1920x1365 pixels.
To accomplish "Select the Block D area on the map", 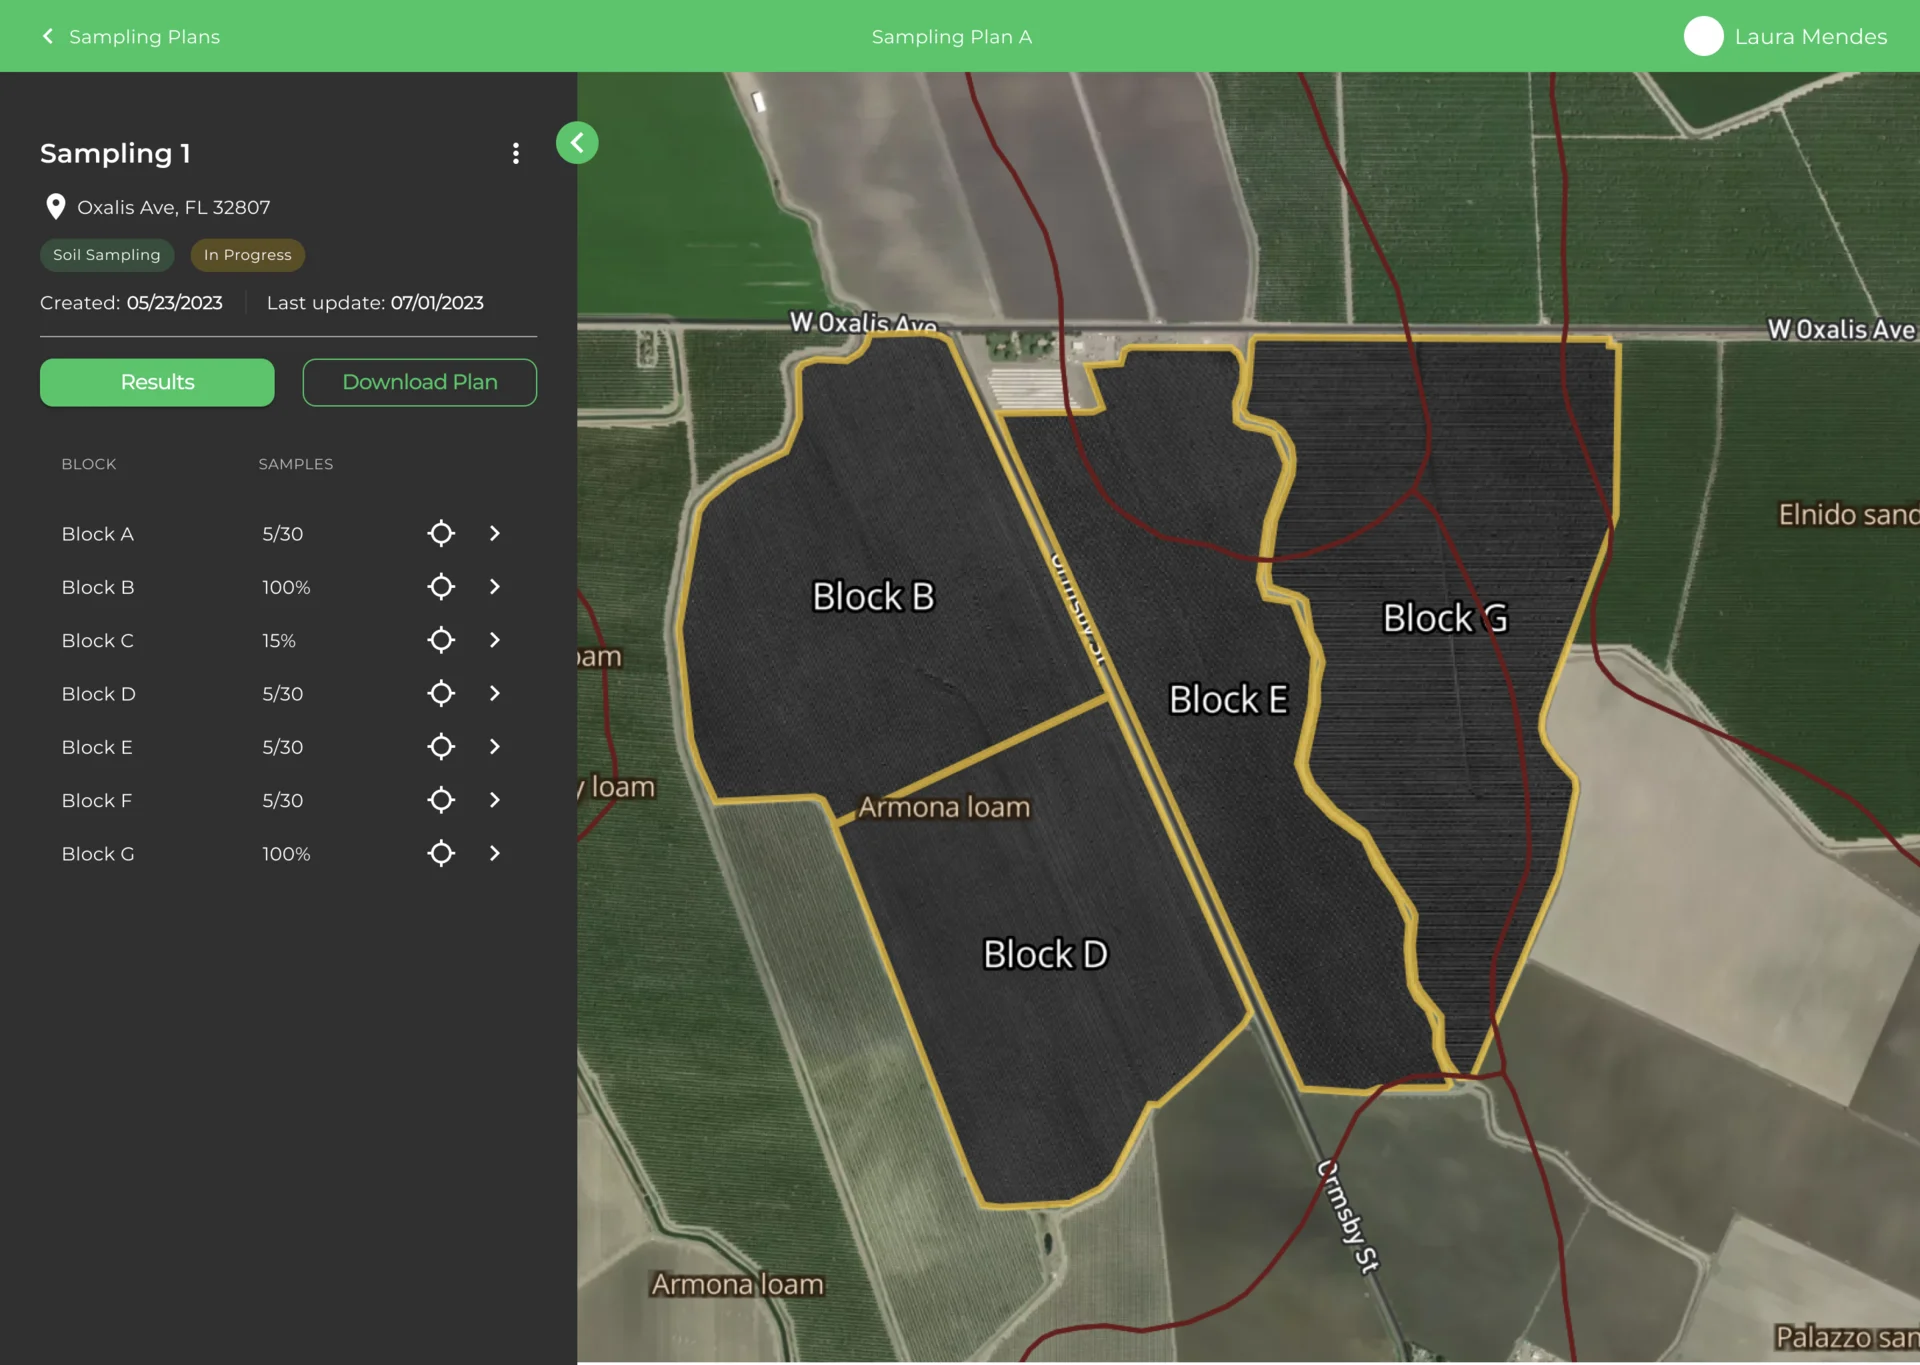I will [1045, 954].
